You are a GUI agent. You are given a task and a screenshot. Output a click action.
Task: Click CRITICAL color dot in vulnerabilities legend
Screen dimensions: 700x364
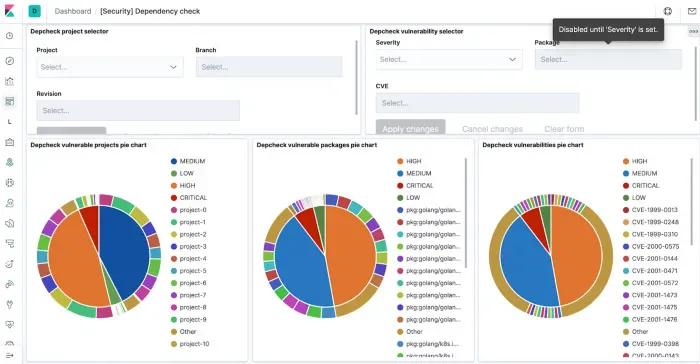626,185
